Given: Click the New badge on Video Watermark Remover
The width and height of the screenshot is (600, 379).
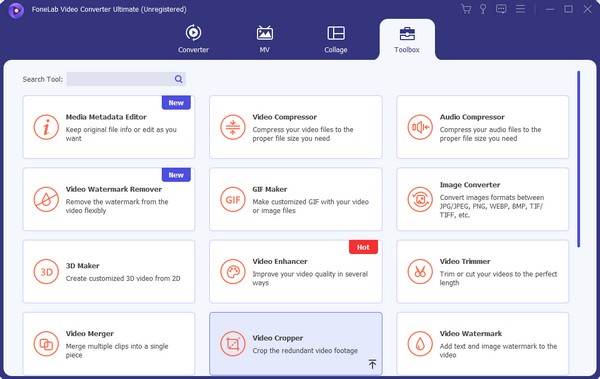Looking at the screenshot, I should [176, 175].
